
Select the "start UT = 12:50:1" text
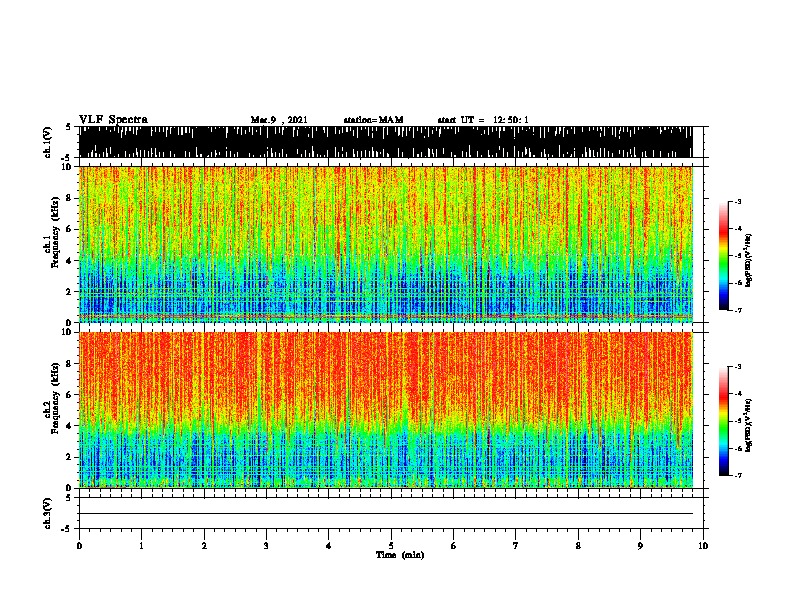[483, 120]
